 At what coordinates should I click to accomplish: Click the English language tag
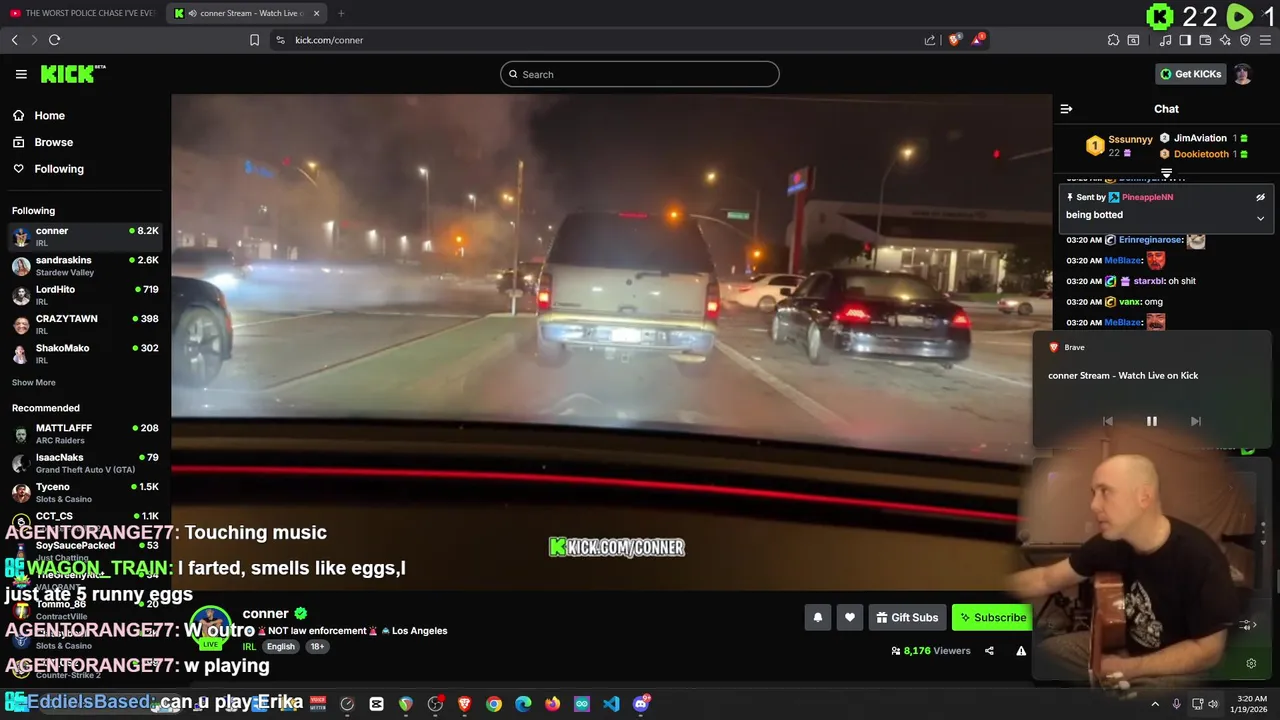pyautogui.click(x=280, y=646)
